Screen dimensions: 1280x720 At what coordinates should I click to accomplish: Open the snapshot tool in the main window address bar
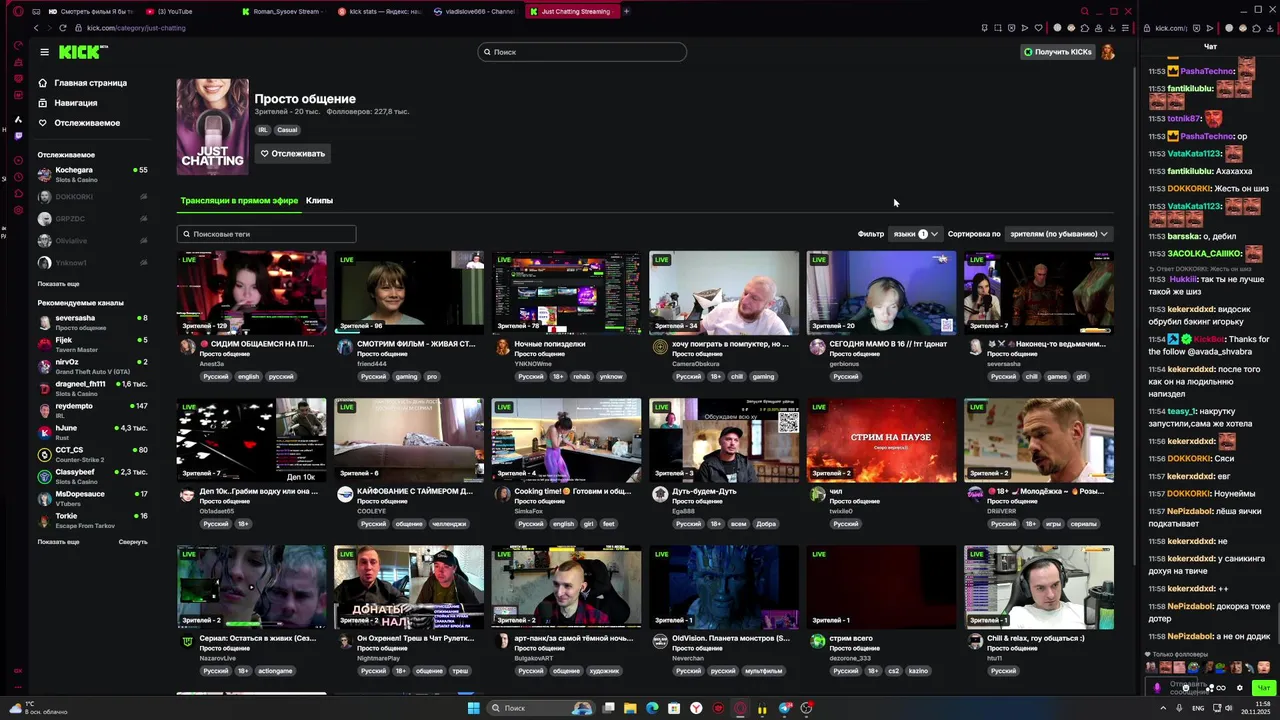coord(998,28)
